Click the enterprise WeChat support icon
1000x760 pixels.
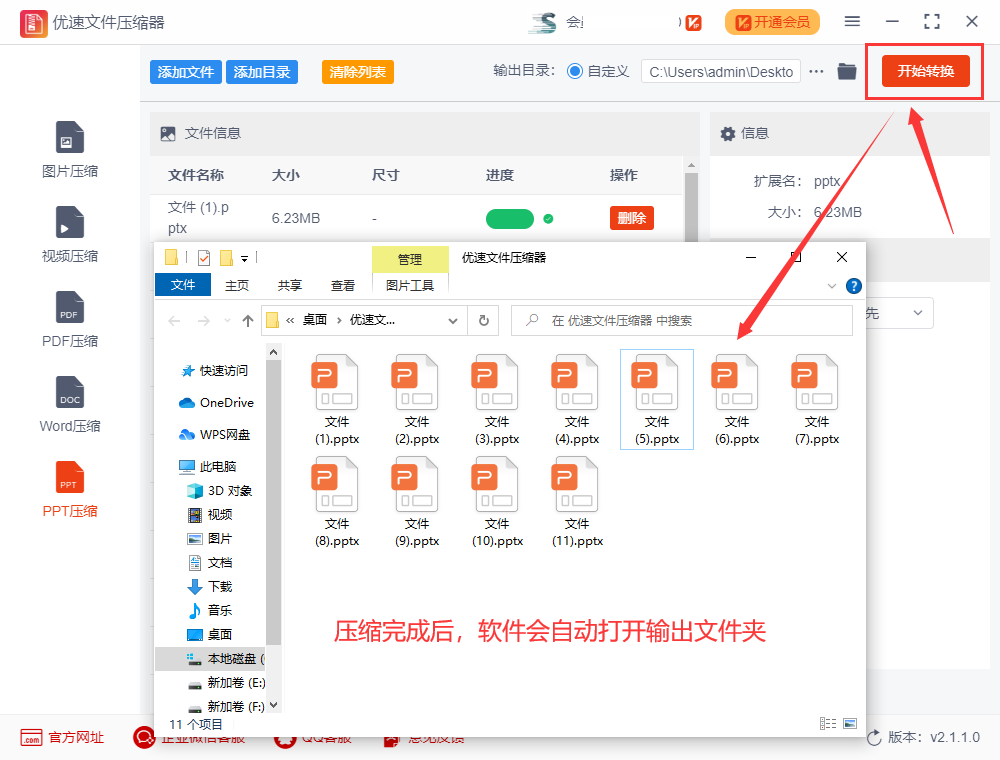coord(144,738)
